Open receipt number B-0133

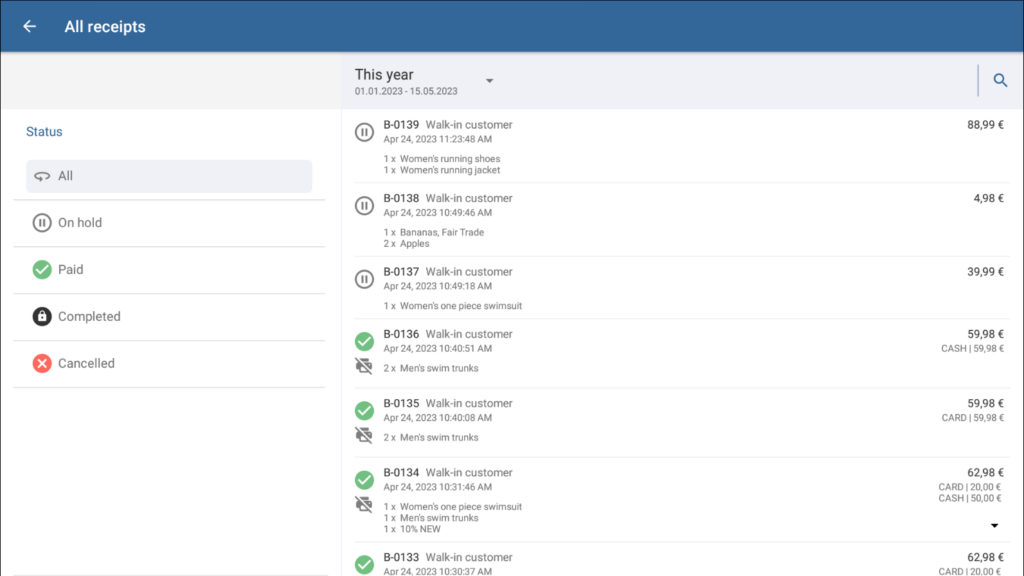click(401, 557)
